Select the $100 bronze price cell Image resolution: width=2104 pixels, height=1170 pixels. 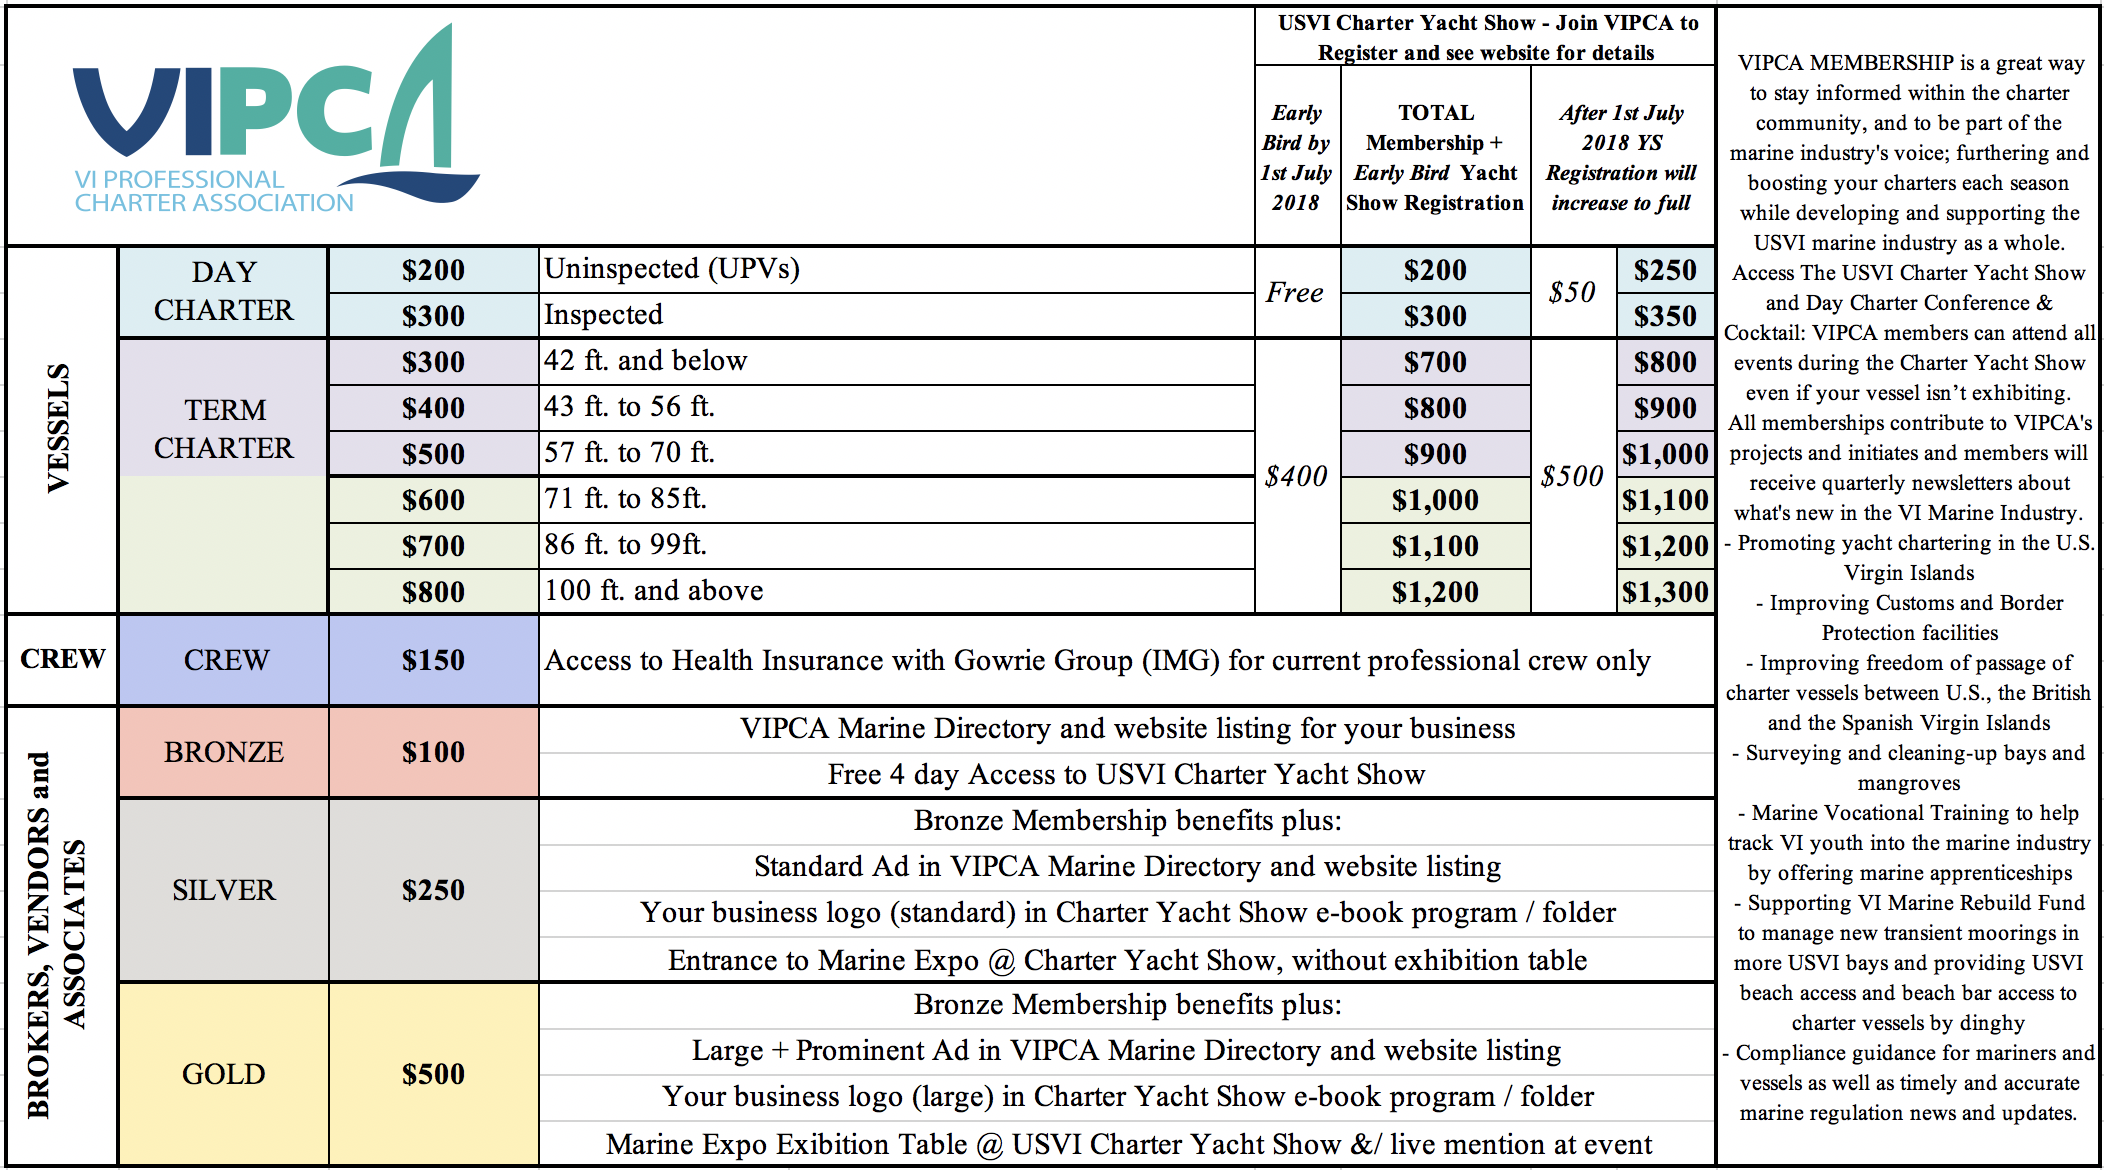[433, 752]
